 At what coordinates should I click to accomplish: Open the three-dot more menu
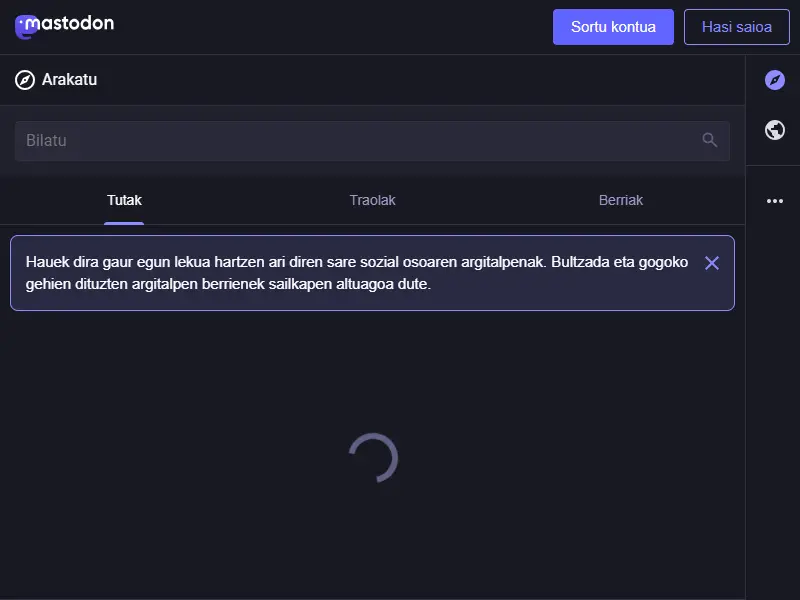(774, 201)
